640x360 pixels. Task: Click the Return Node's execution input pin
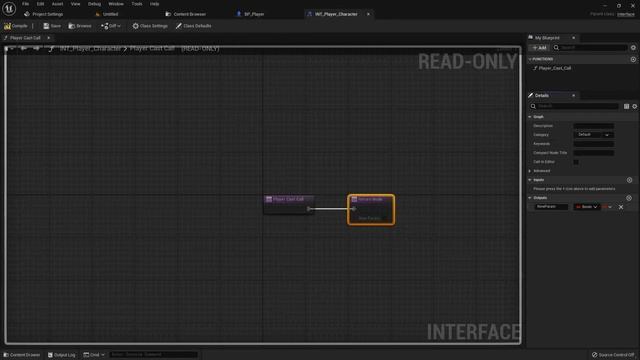pos(353,209)
